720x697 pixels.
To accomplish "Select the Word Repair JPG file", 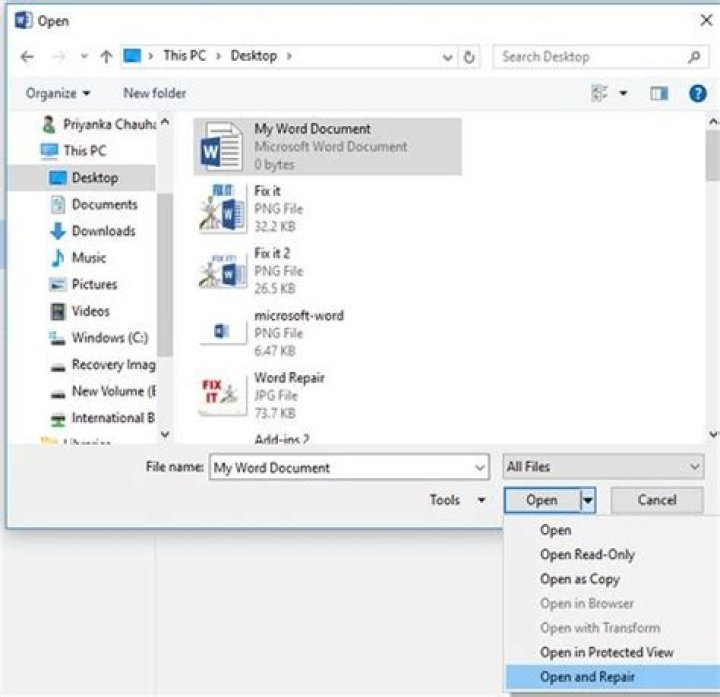I will [x=262, y=395].
